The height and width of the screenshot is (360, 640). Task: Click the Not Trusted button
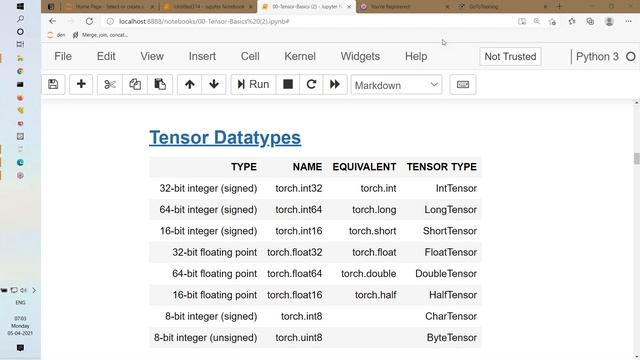[x=510, y=57]
